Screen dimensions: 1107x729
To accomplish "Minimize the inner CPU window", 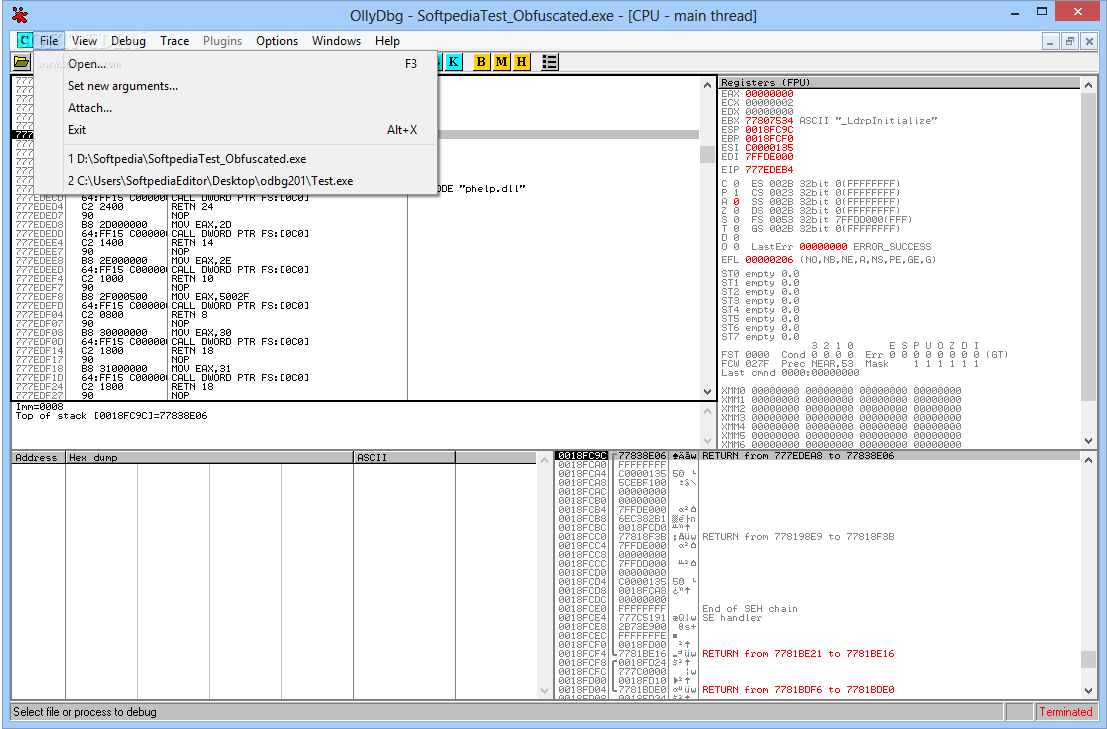I will point(1051,41).
